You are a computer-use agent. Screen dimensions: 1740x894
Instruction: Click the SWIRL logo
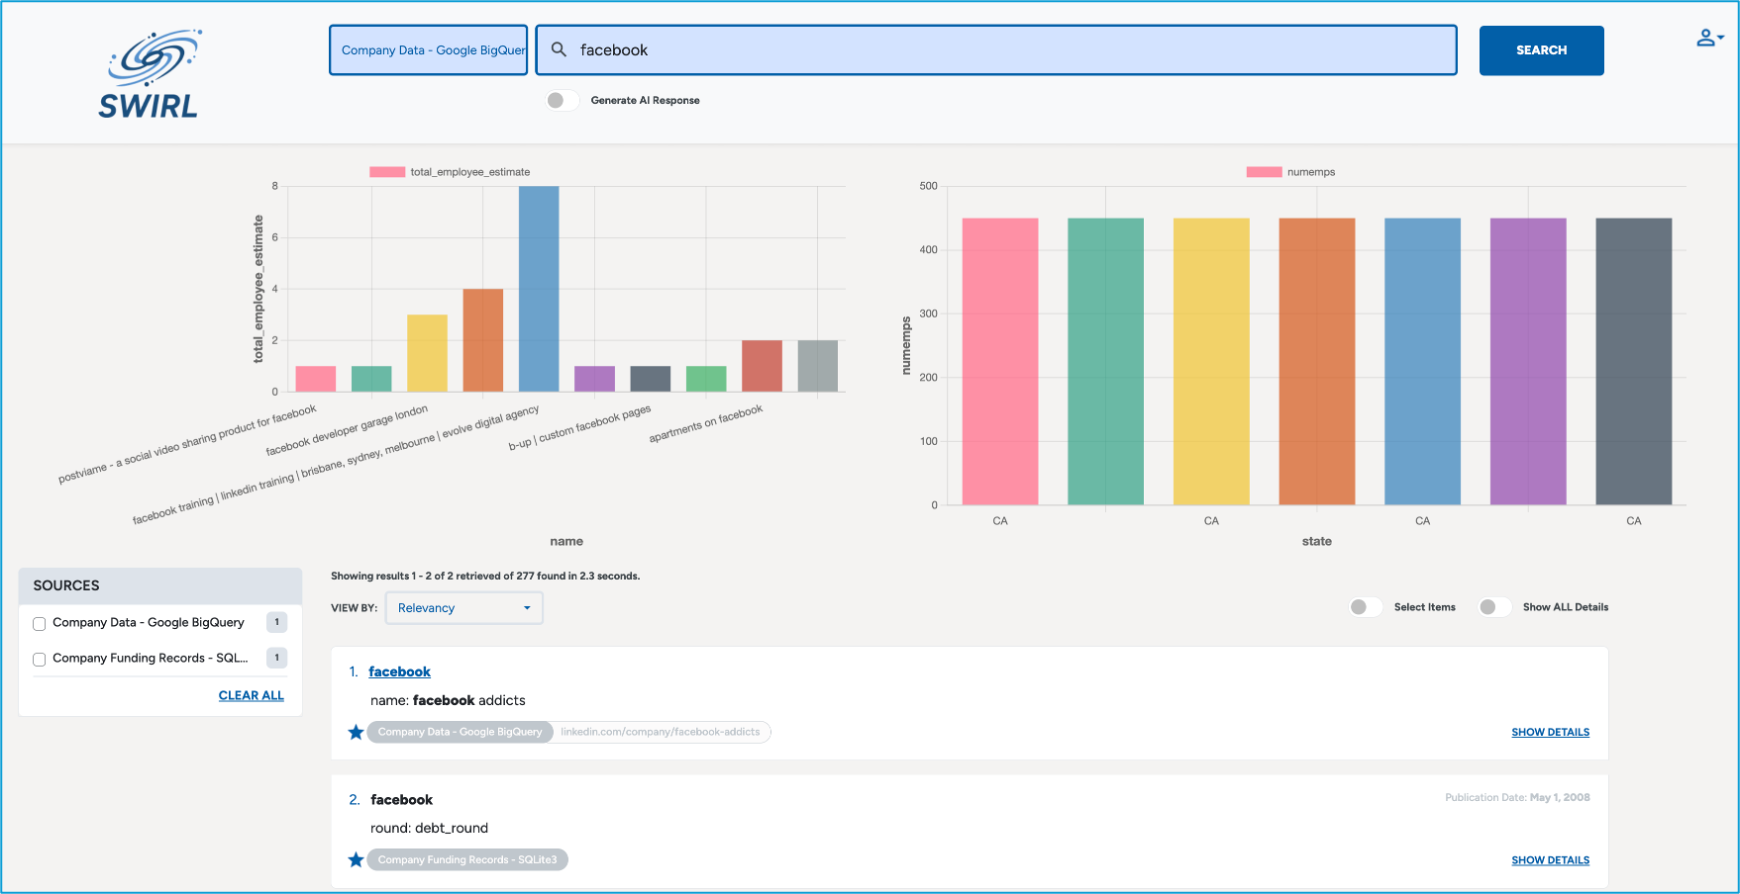(x=152, y=74)
